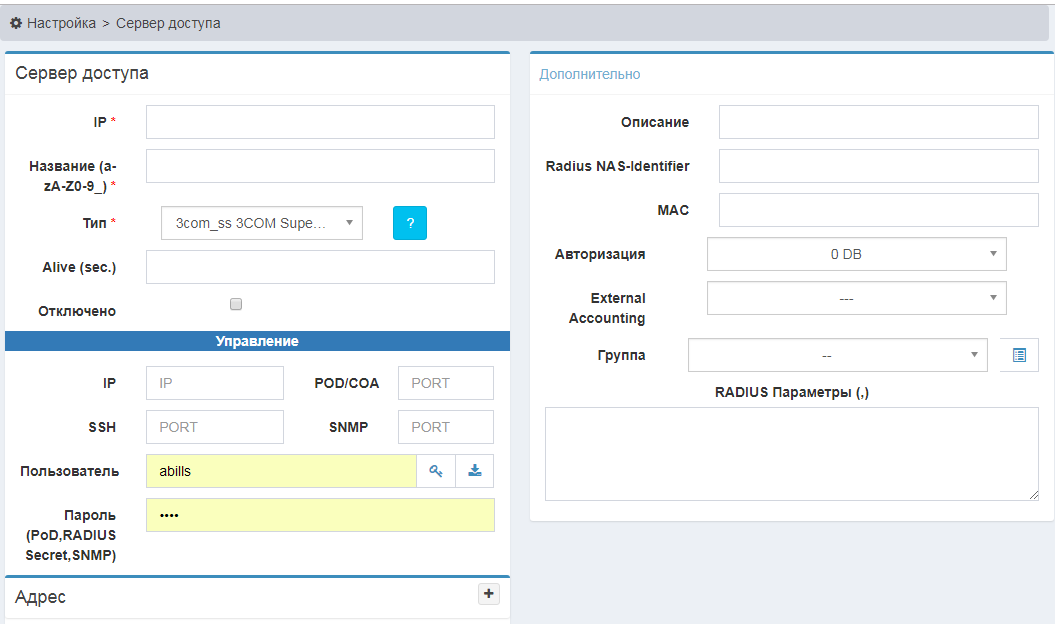Click the Дополнительно panel header link
The width and height of the screenshot is (1055, 624).
coord(590,74)
